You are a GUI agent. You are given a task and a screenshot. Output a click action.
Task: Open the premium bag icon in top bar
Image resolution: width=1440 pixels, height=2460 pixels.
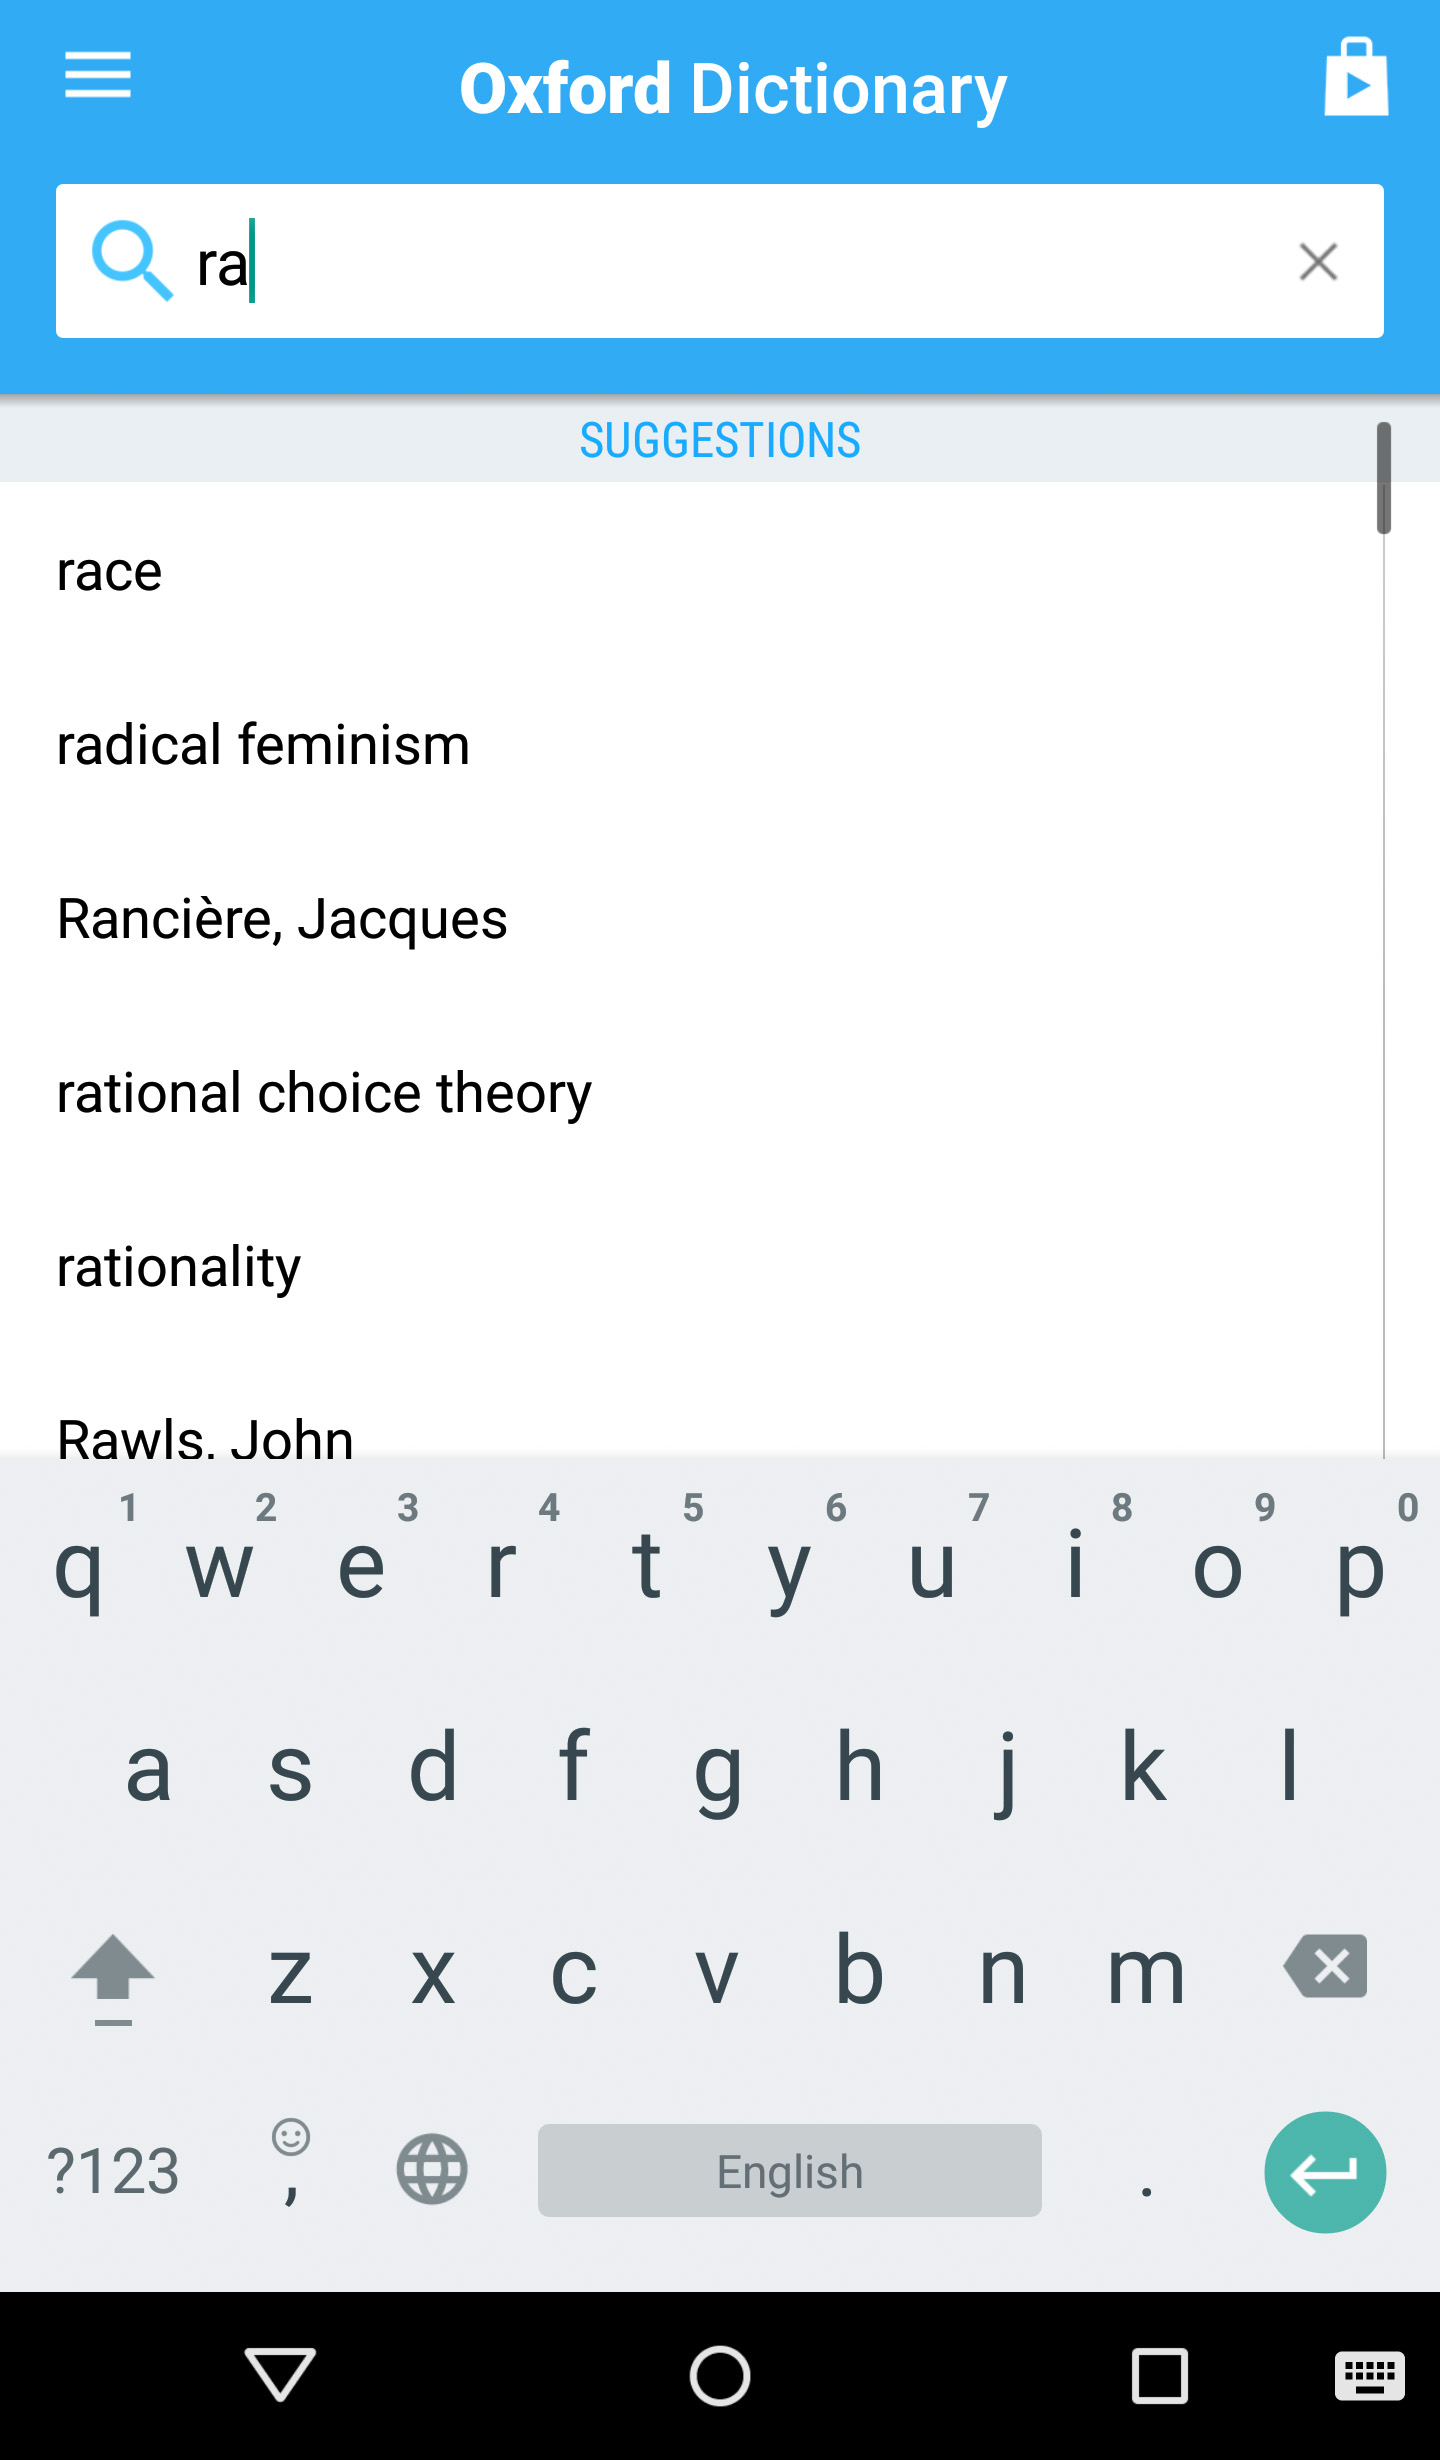tap(1357, 78)
